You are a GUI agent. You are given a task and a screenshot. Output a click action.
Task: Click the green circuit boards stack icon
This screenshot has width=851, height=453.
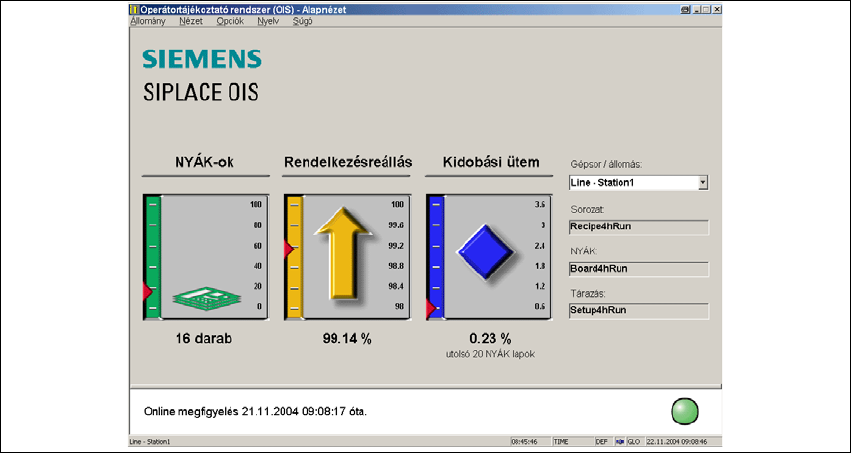pyautogui.click(x=207, y=298)
